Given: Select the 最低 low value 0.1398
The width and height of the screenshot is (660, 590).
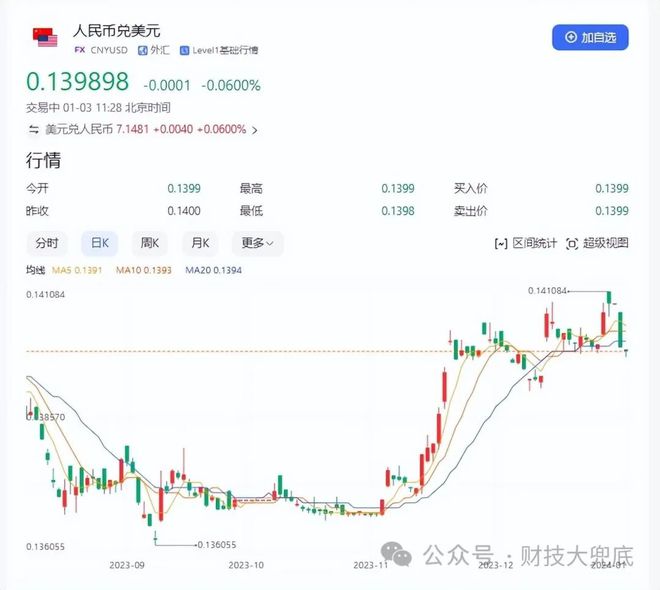Looking at the screenshot, I should pyautogui.click(x=398, y=211).
